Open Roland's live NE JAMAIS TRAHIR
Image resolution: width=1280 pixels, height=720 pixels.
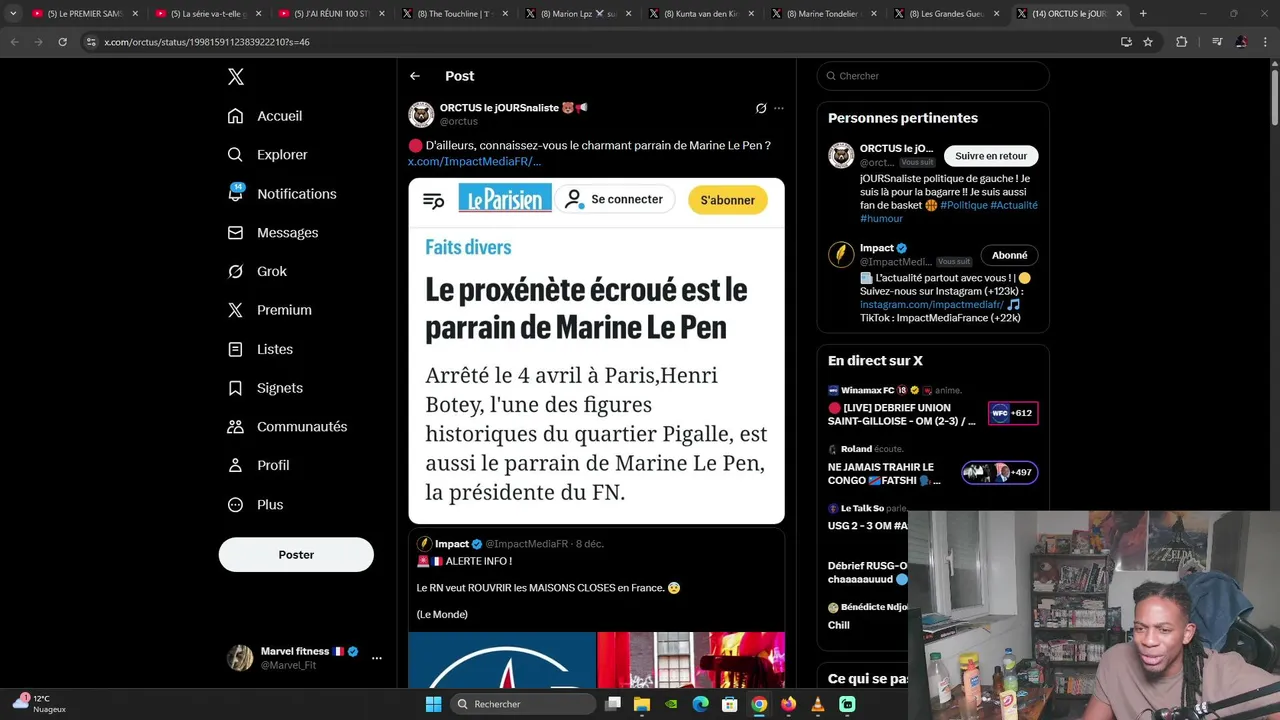point(933,466)
